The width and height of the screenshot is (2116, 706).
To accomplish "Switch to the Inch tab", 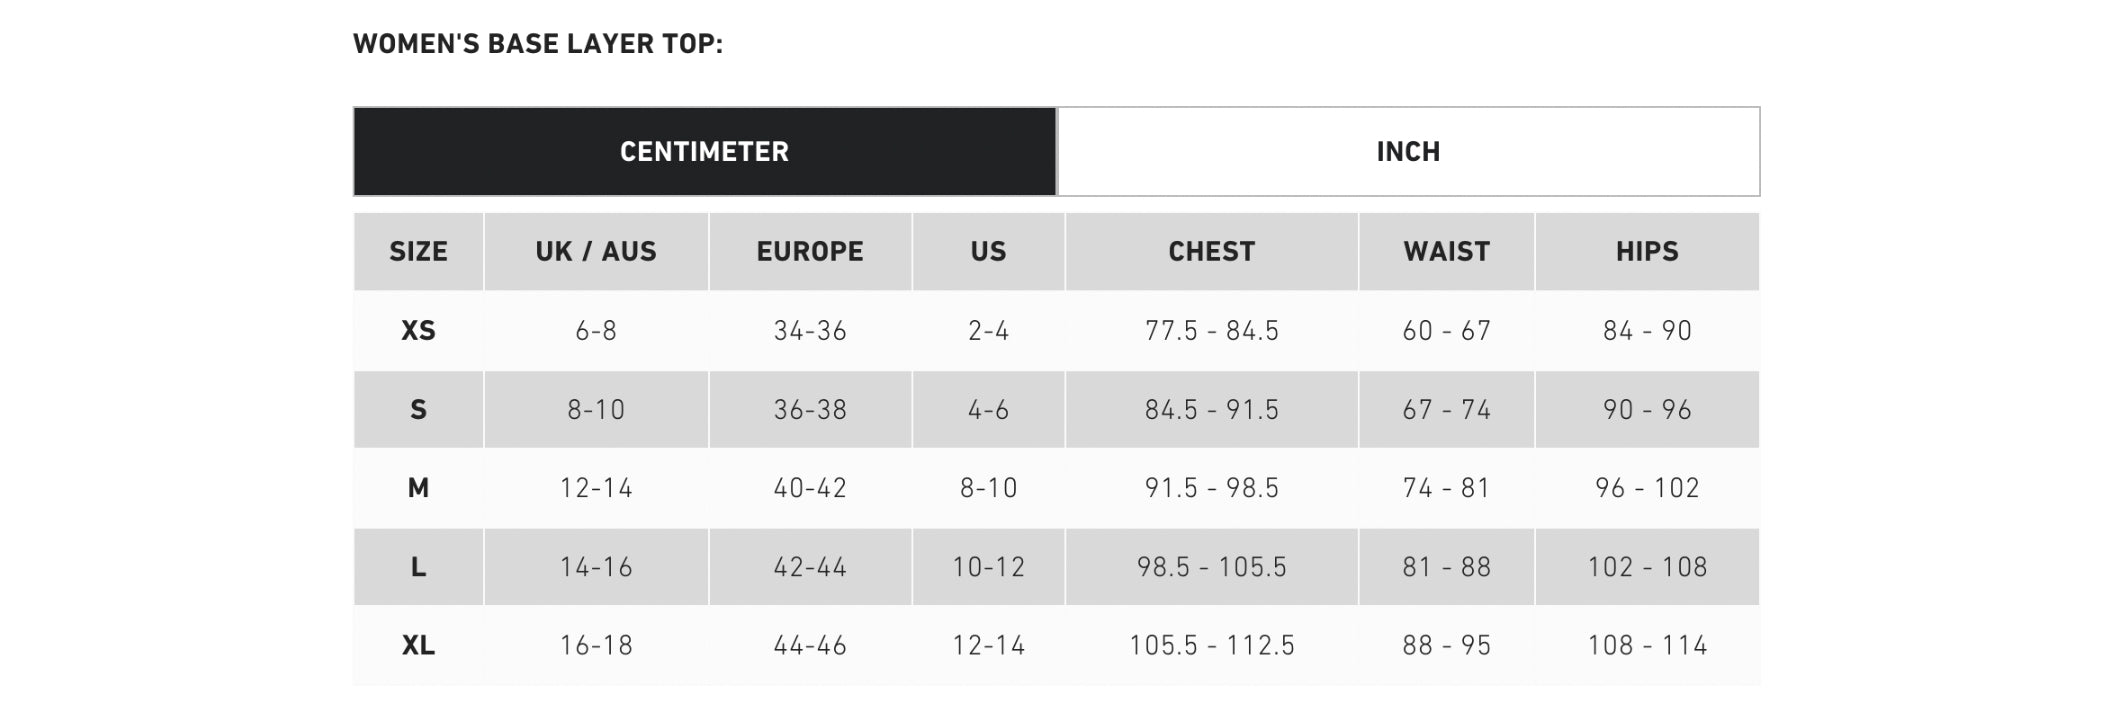I will coord(1408,152).
